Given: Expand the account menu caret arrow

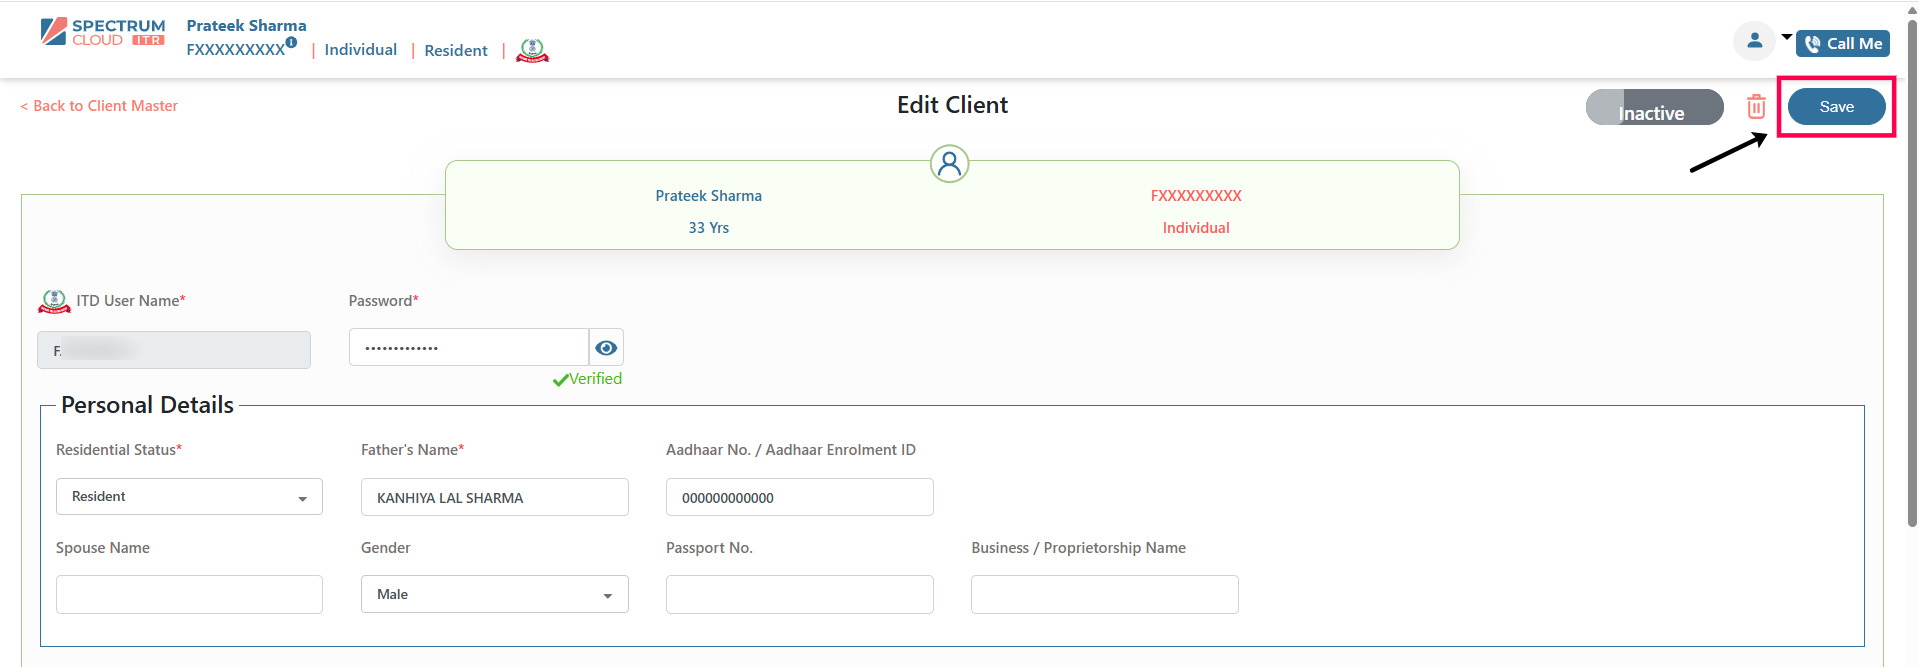Looking at the screenshot, I should [x=1787, y=37].
